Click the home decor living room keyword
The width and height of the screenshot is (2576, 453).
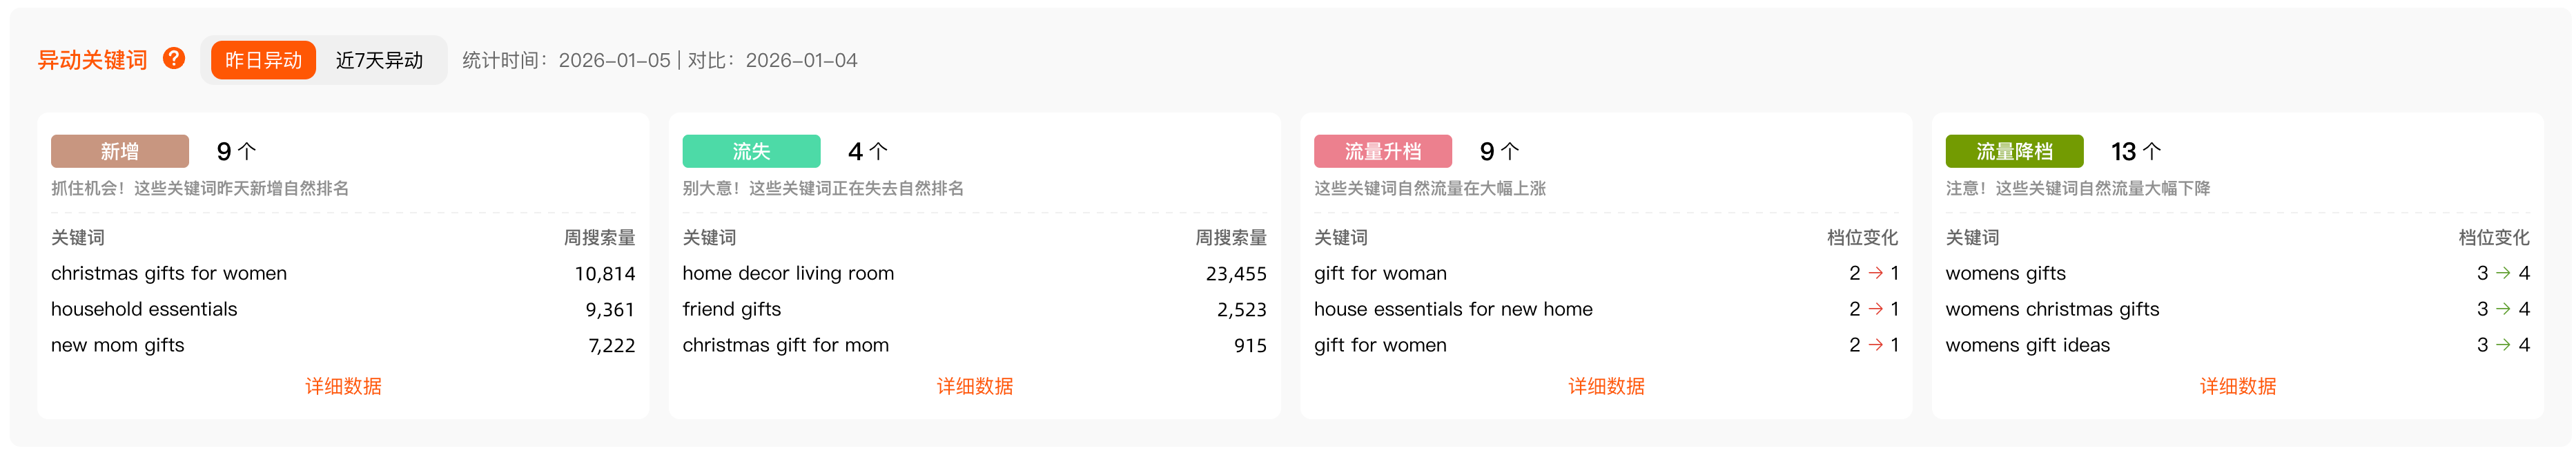[x=788, y=273]
